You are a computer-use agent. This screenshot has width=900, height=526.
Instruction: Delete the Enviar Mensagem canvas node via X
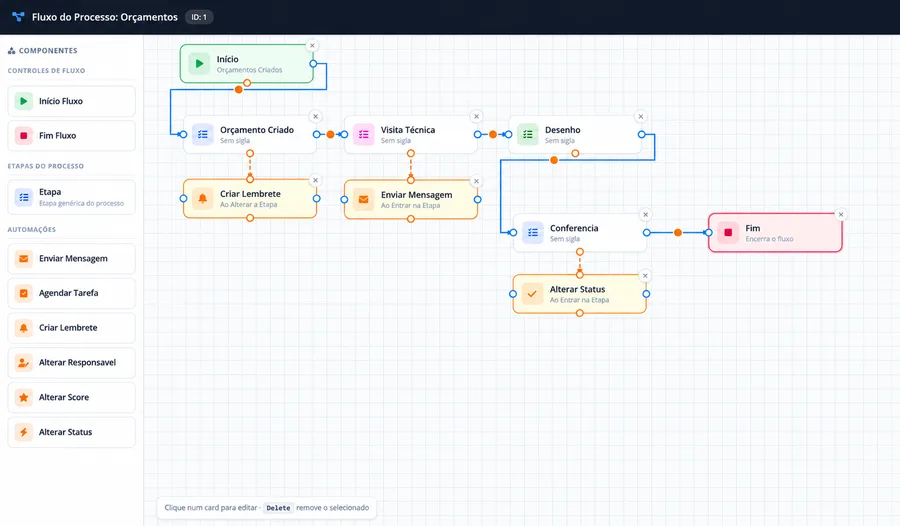(x=476, y=181)
